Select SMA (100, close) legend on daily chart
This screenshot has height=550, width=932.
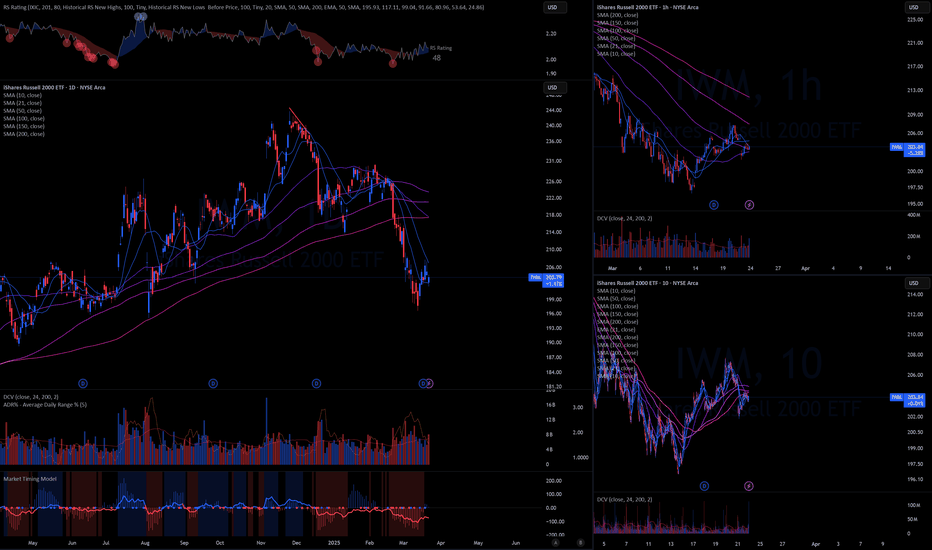pos(24,118)
